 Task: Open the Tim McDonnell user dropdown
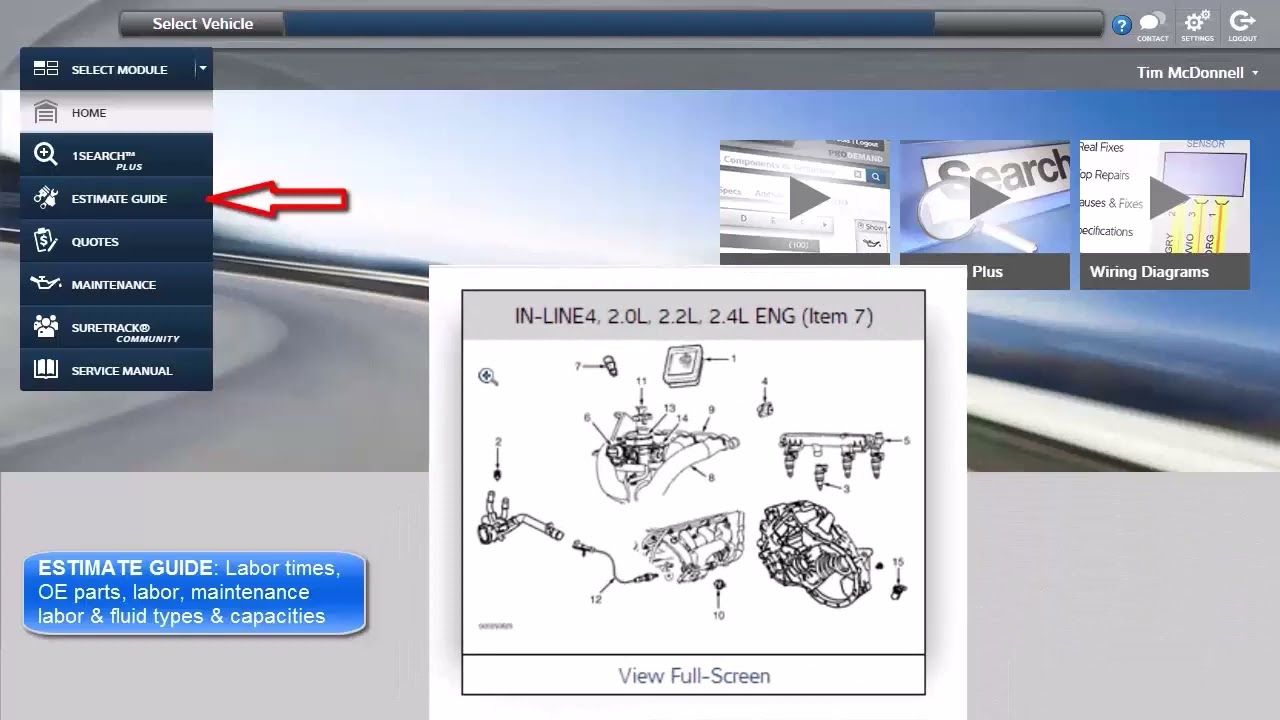[x=1197, y=73]
